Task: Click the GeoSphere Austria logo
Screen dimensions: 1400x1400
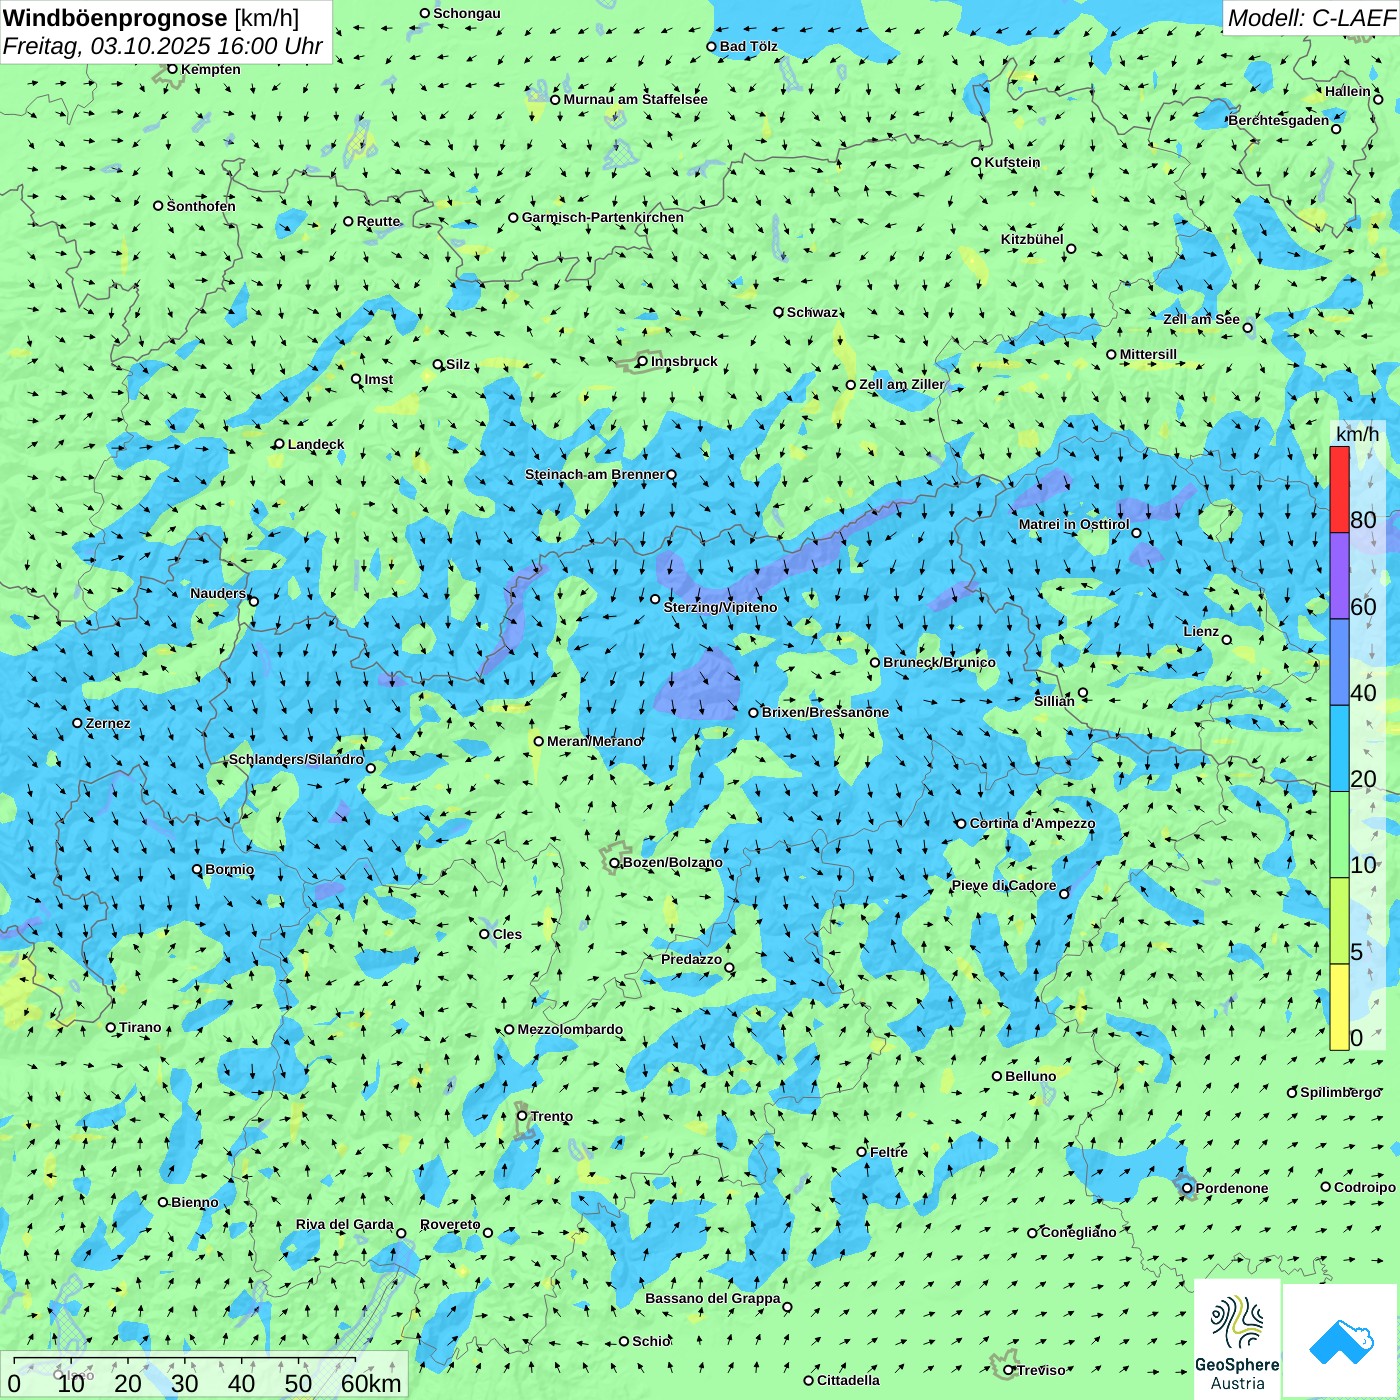Action: pyautogui.click(x=1237, y=1339)
